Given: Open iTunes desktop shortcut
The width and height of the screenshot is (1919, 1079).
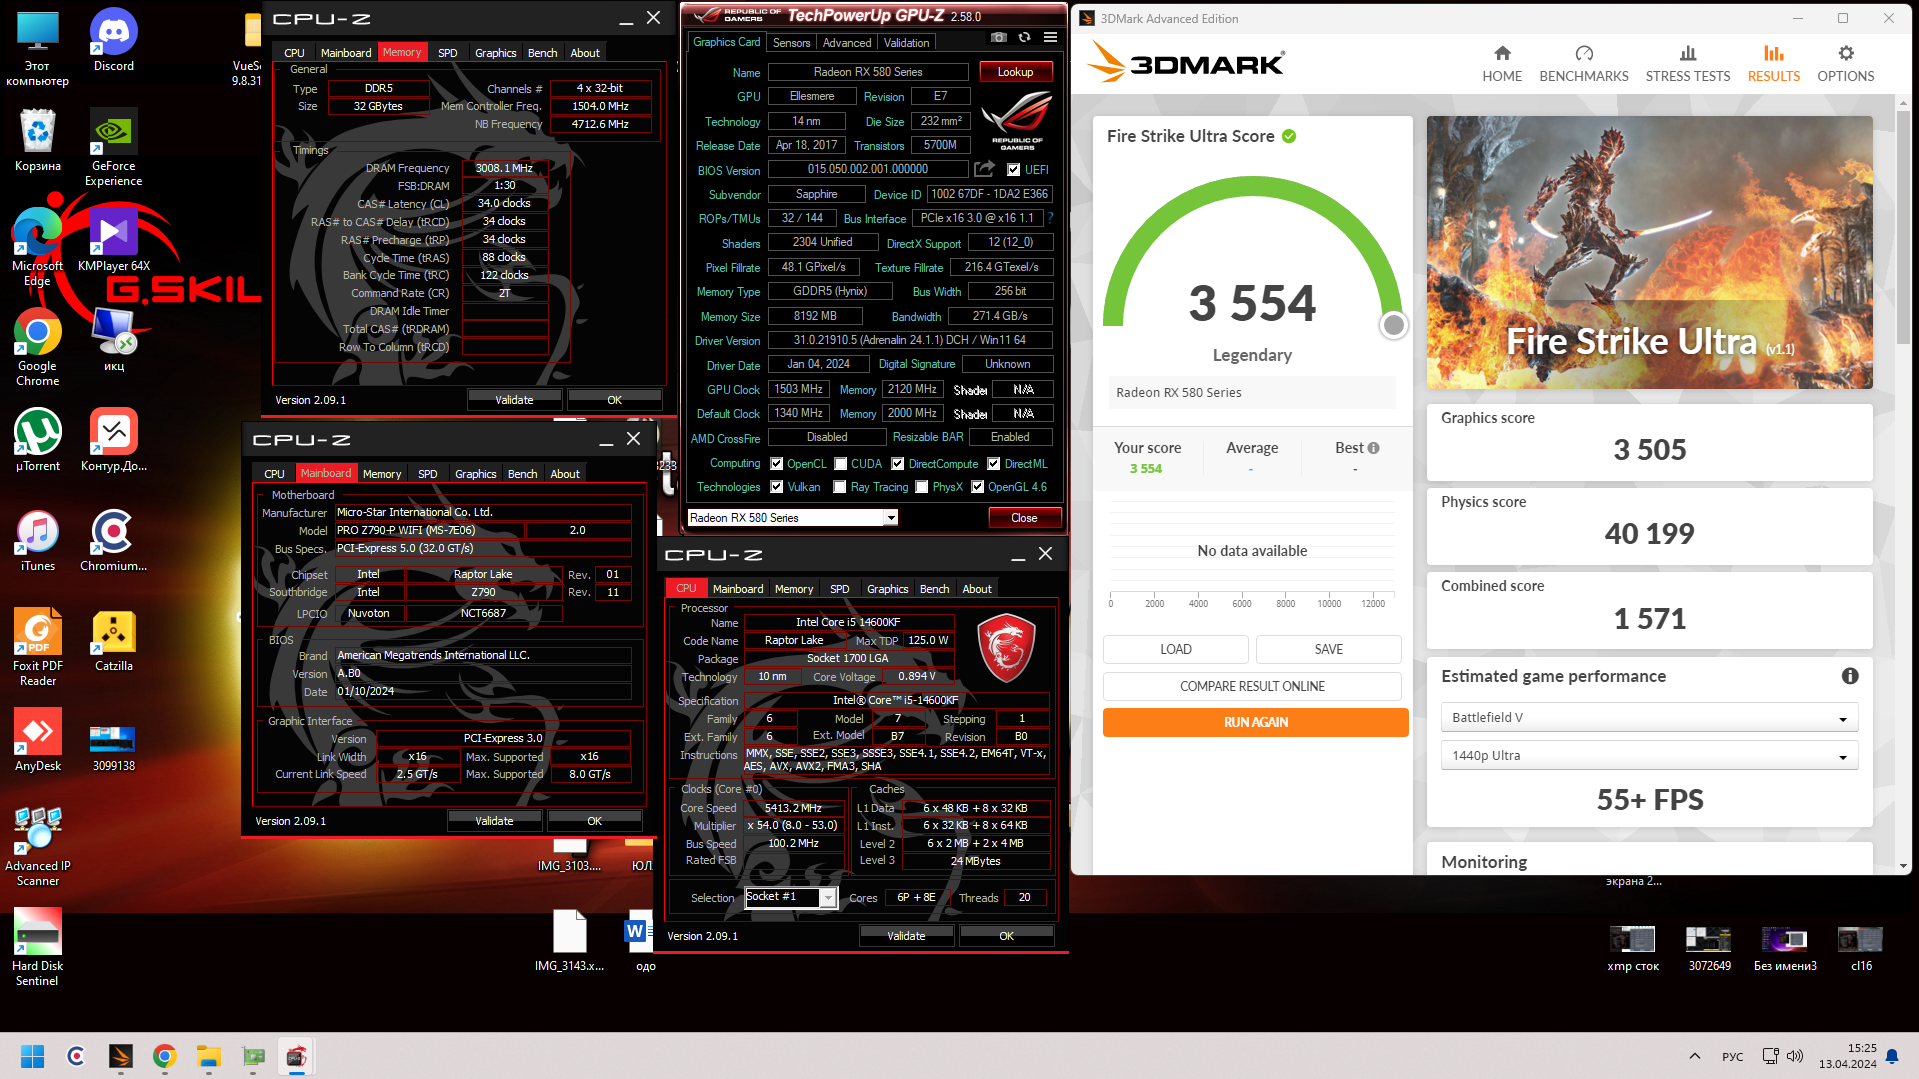Looking at the screenshot, I should (x=37, y=540).
